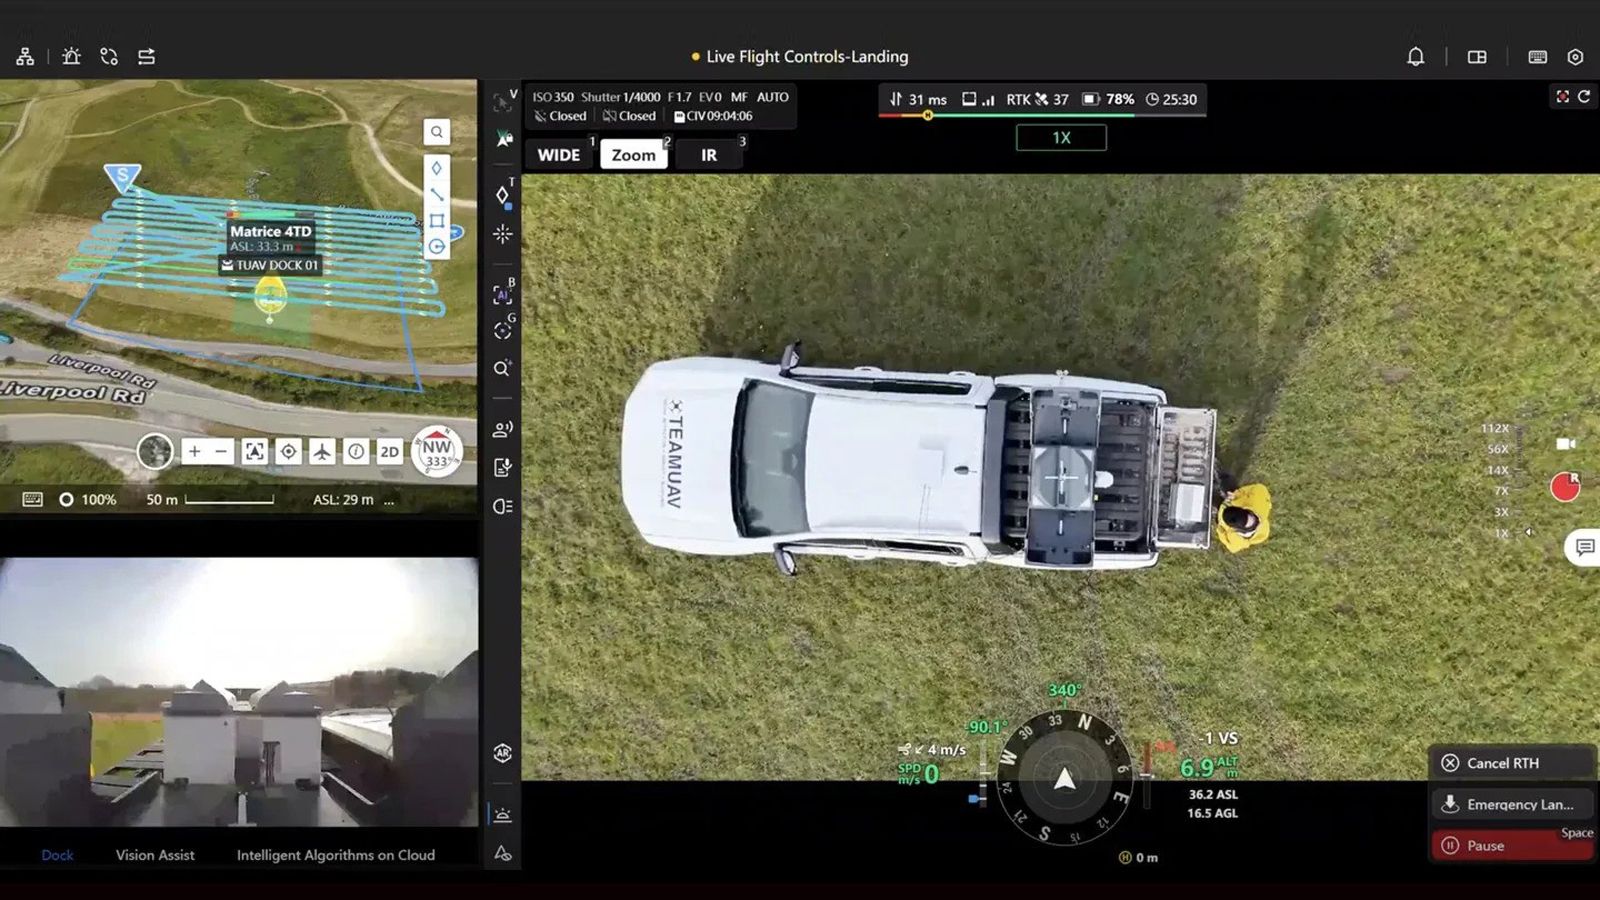Select the circle area tool on map
This screenshot has height=900, width=1600.
click(437, 246)
